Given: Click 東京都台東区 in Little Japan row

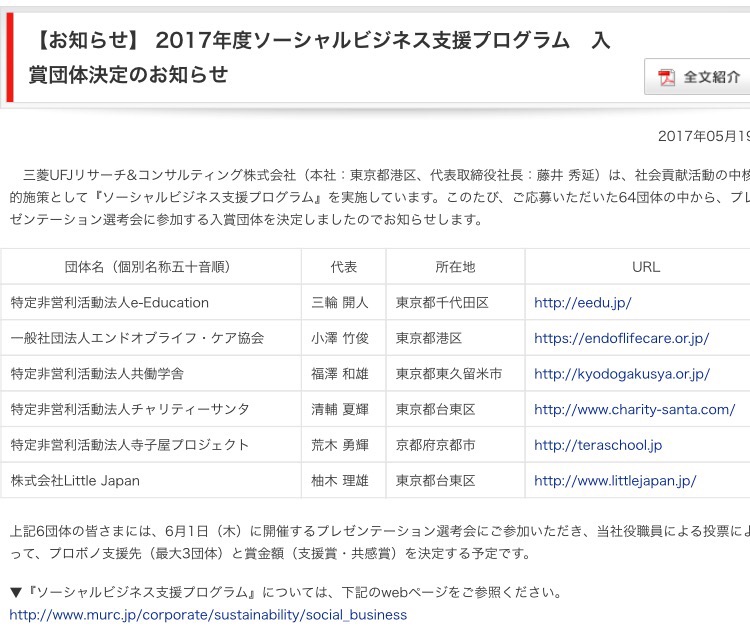Looking at the screenshot, I should pos(435,481).
